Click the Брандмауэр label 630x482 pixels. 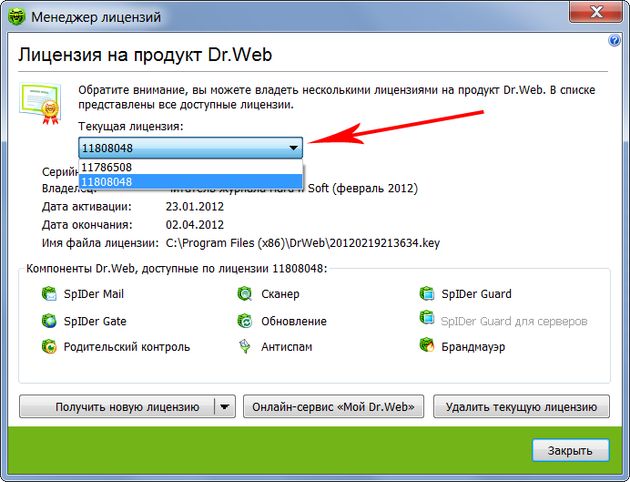click(473, 347)
